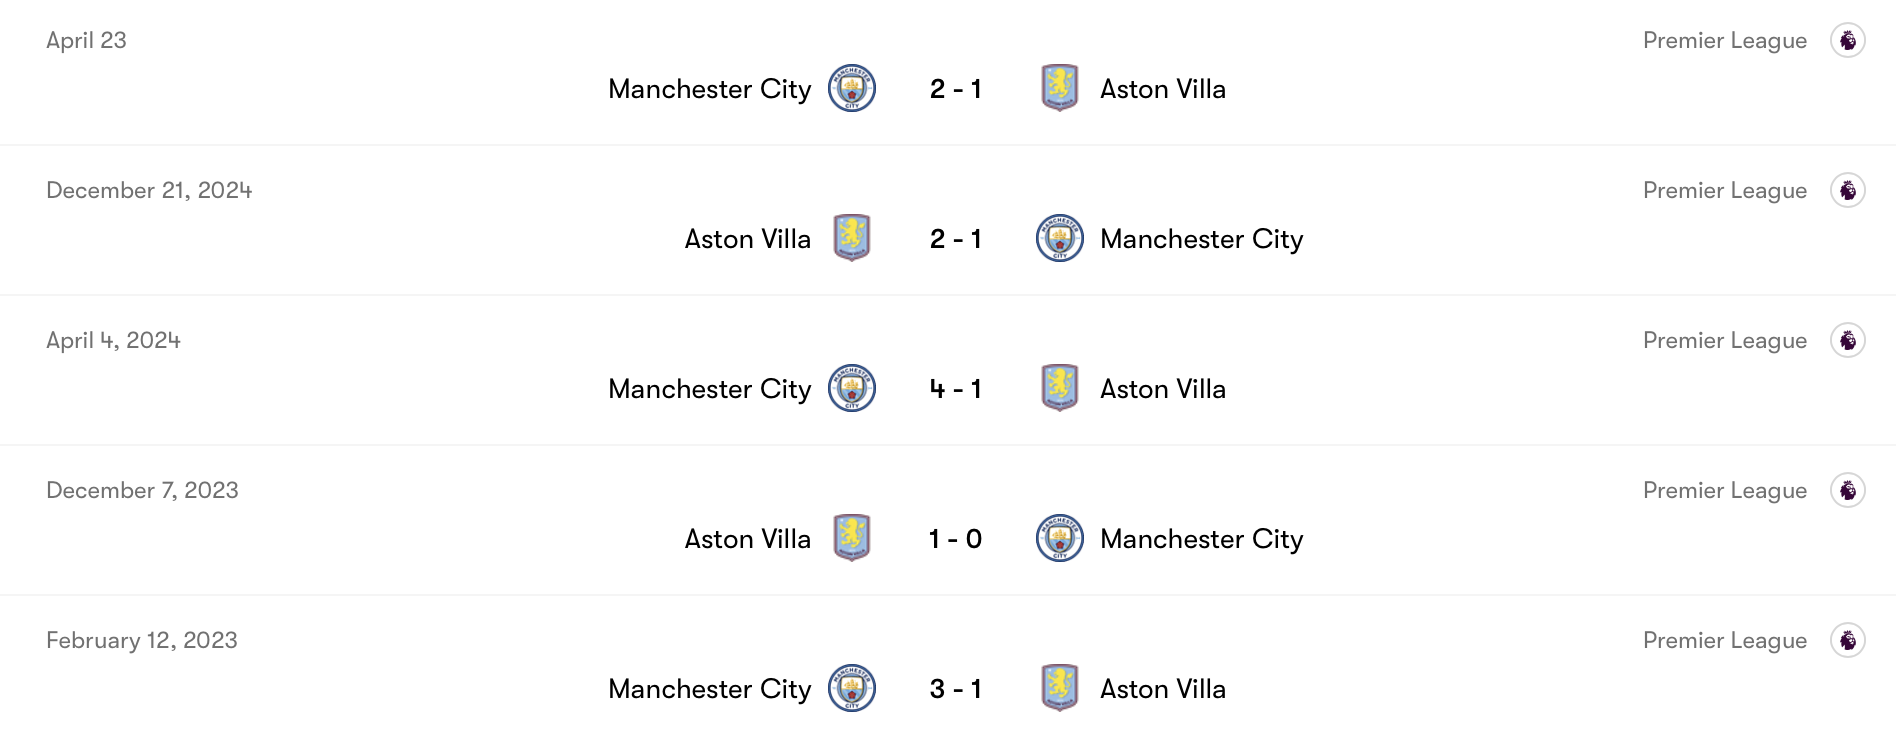Click Manchester City crest in April 23 match
The width and height of the screenshot is (1896, 740).
(x=852, y=88)
